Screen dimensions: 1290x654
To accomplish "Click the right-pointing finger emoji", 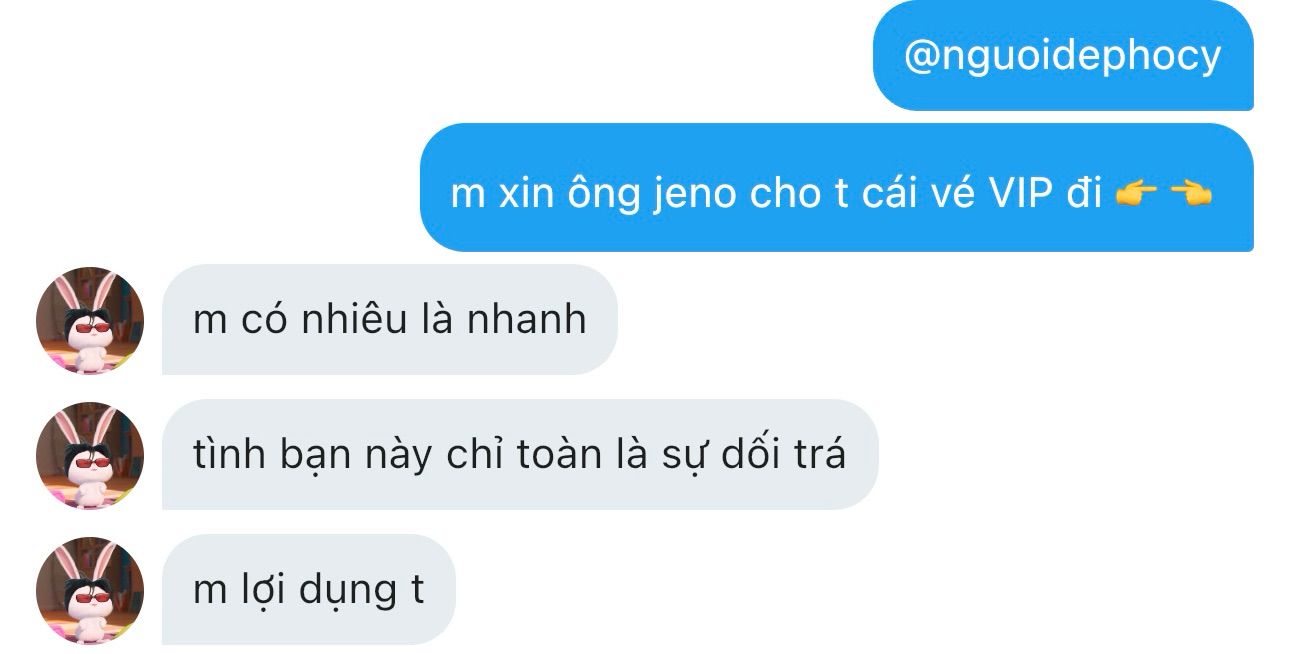I will tap(1133, 195).
